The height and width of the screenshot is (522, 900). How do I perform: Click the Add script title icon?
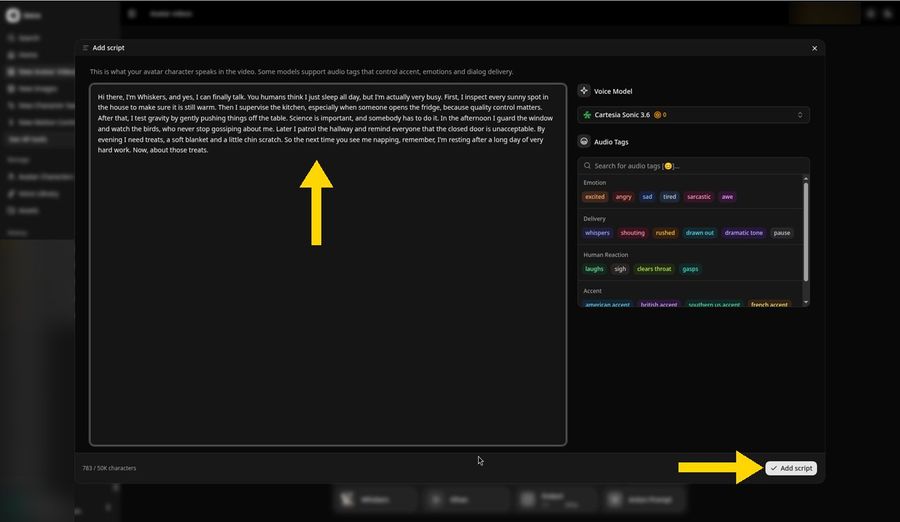(x=86, y=48)
